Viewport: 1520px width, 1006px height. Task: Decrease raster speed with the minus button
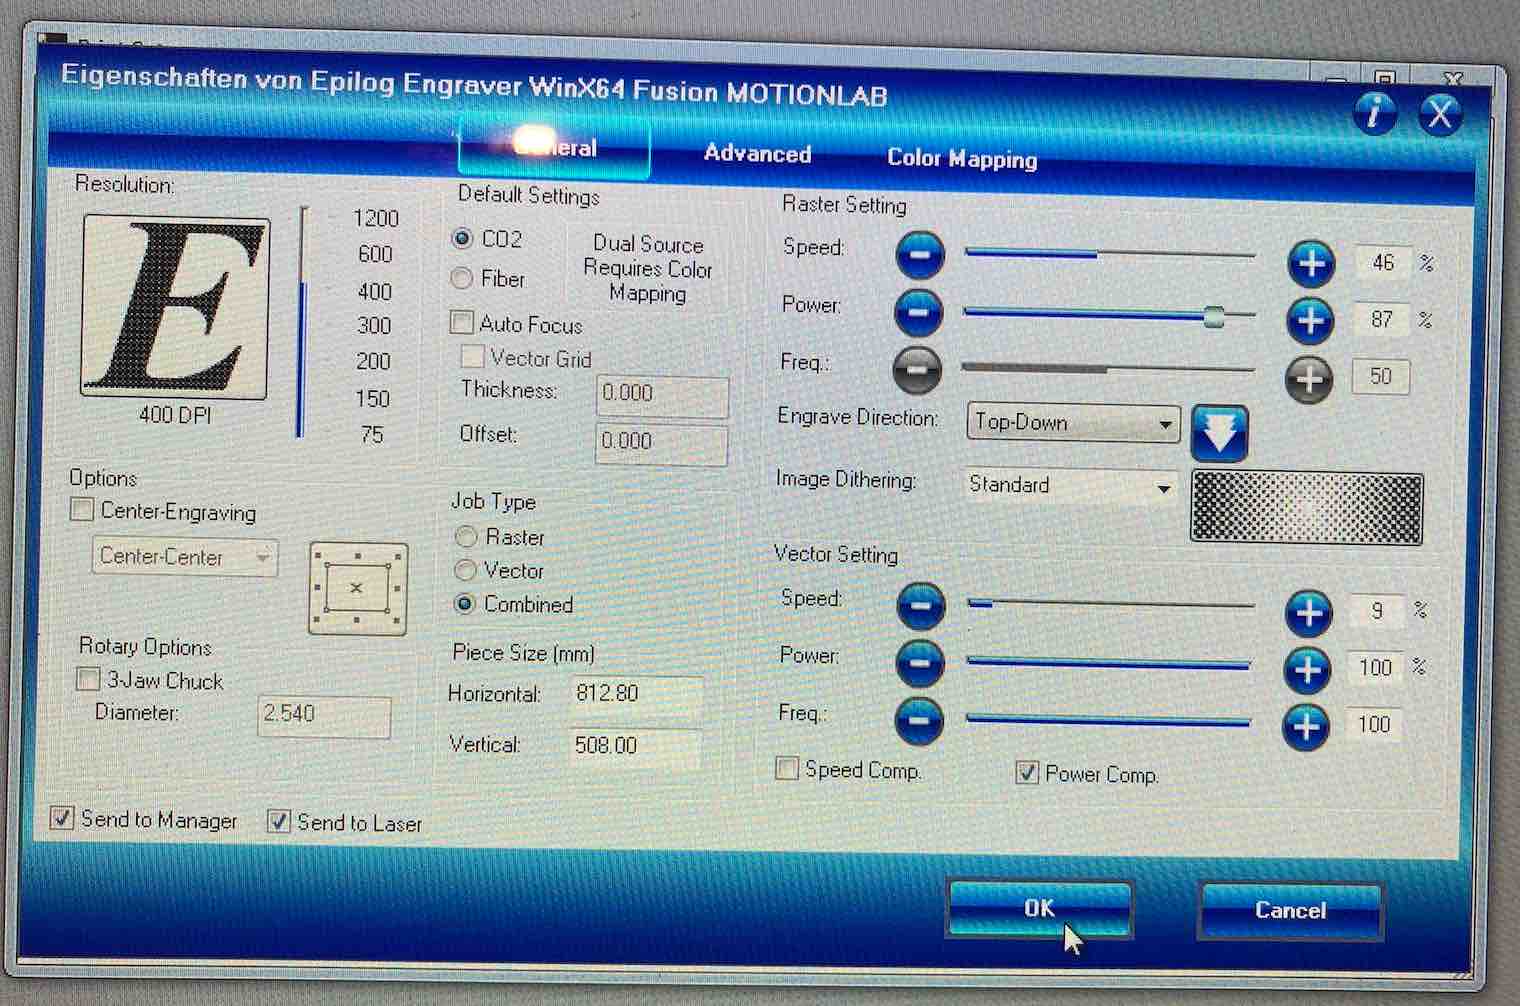click(920, 255)
